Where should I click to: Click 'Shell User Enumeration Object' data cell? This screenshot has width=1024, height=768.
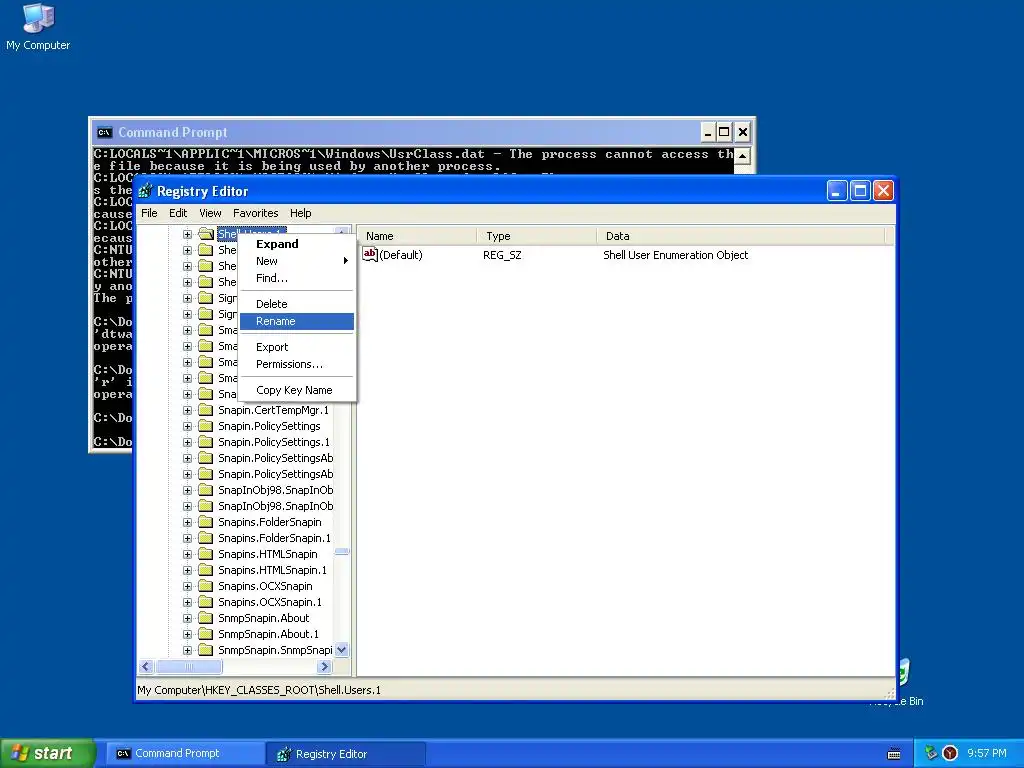tap(675, 255)
